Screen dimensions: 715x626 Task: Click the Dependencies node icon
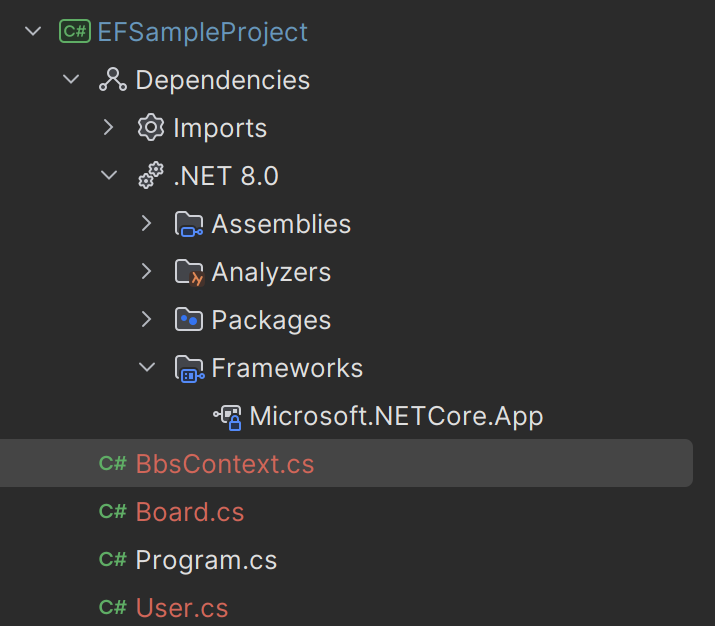pyautogui.click(x=112, y=80)
